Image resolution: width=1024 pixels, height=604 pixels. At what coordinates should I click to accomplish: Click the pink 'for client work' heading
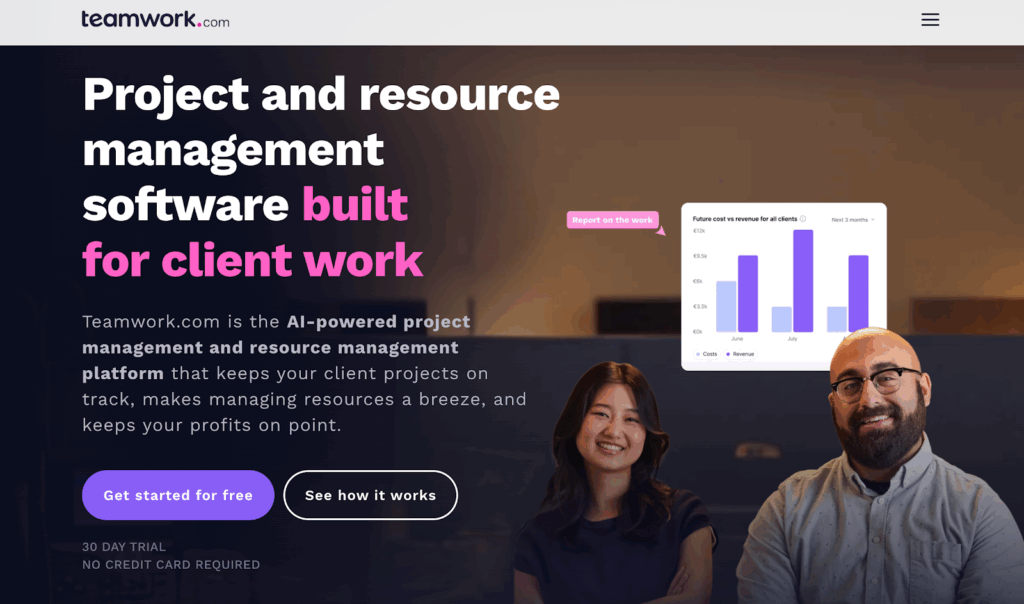click(253, 260)
